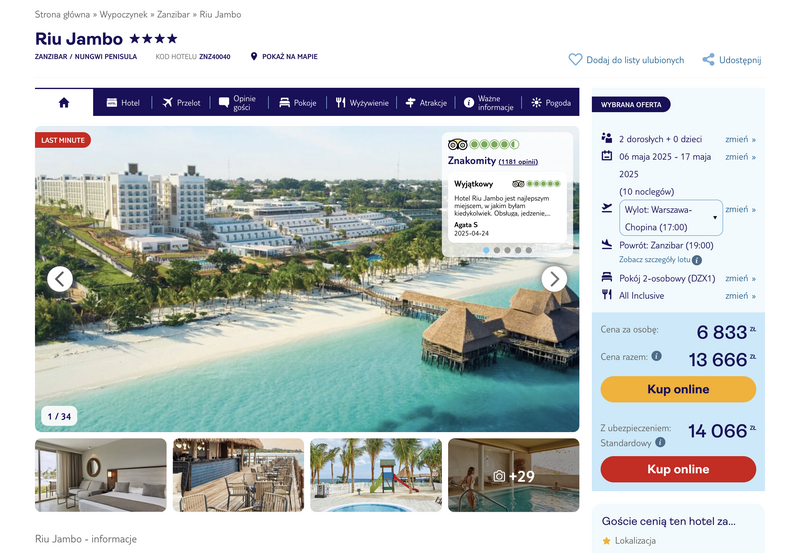The height and width of the screenshot is (553, 800).
Task: Open the Pogoda tab
Action: [551, 103]
